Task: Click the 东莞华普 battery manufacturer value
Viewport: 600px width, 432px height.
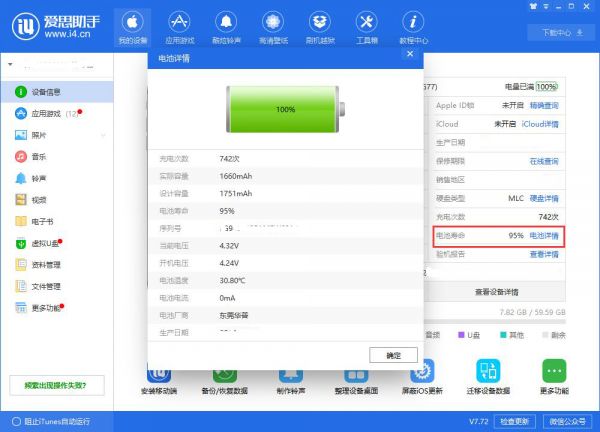Action: click(234, 316)
